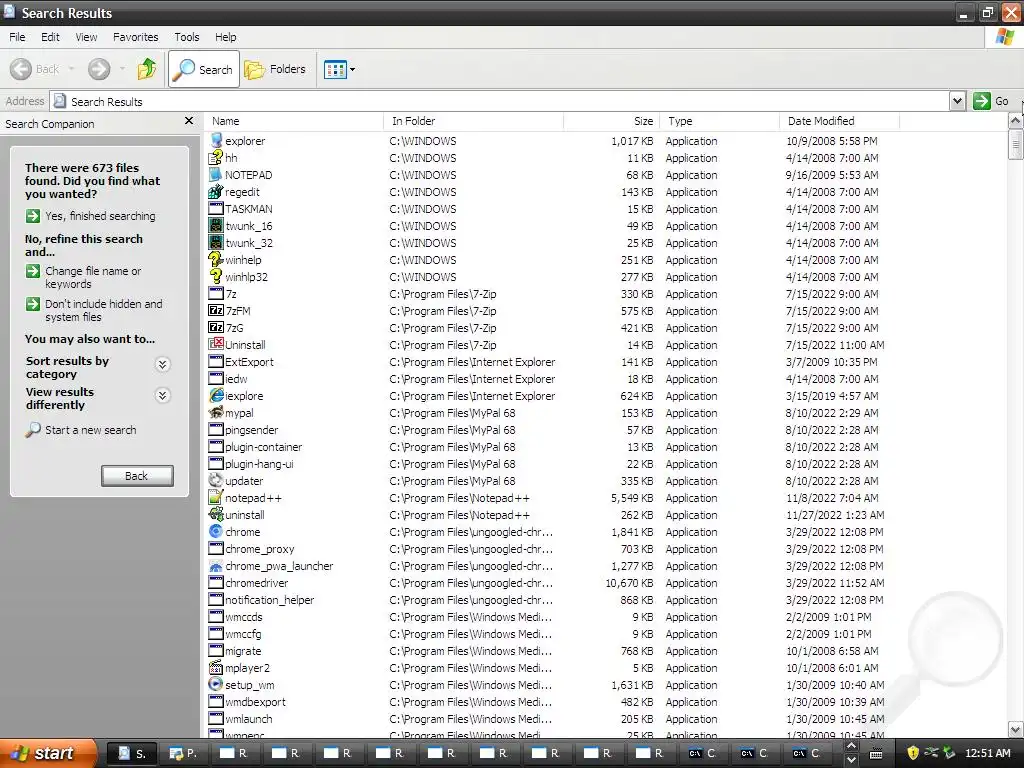
Task: Sort by the Type column header
Action: point(720,121)
